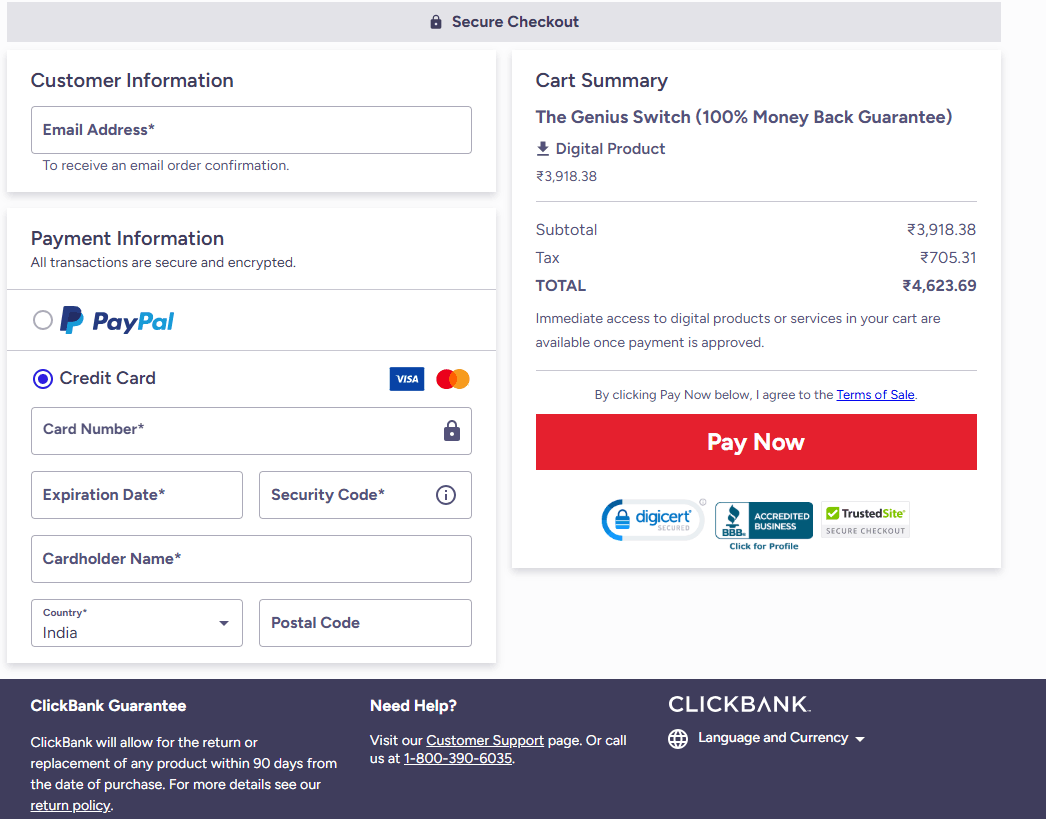Click the BBB Accredited Business seal
Screen dimensions: 1046x819
763,519
